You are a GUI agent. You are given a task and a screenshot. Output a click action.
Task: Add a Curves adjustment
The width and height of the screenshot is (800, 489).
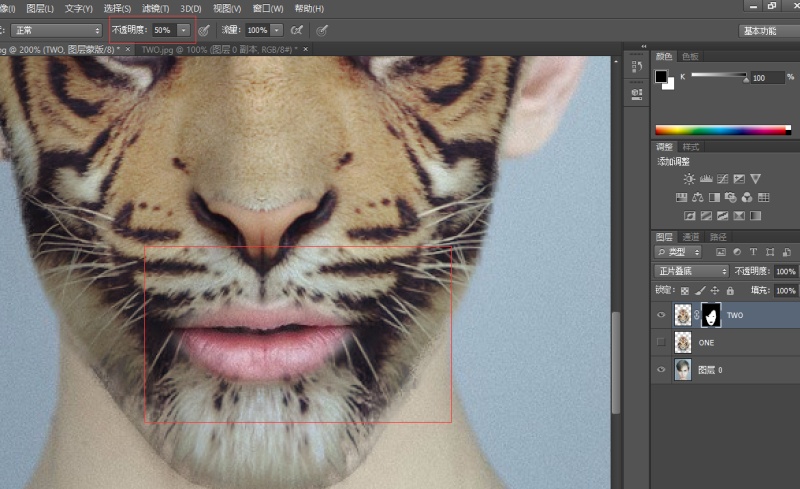tap(722, 179)
